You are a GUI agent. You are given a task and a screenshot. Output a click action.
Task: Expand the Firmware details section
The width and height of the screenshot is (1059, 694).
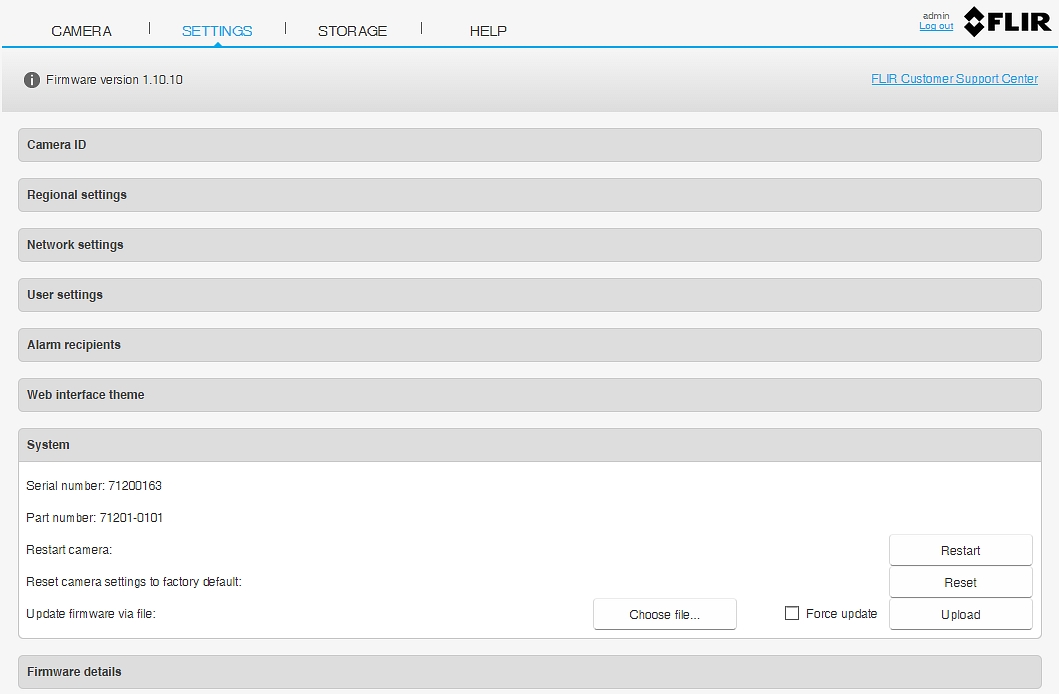coord(529,672)
